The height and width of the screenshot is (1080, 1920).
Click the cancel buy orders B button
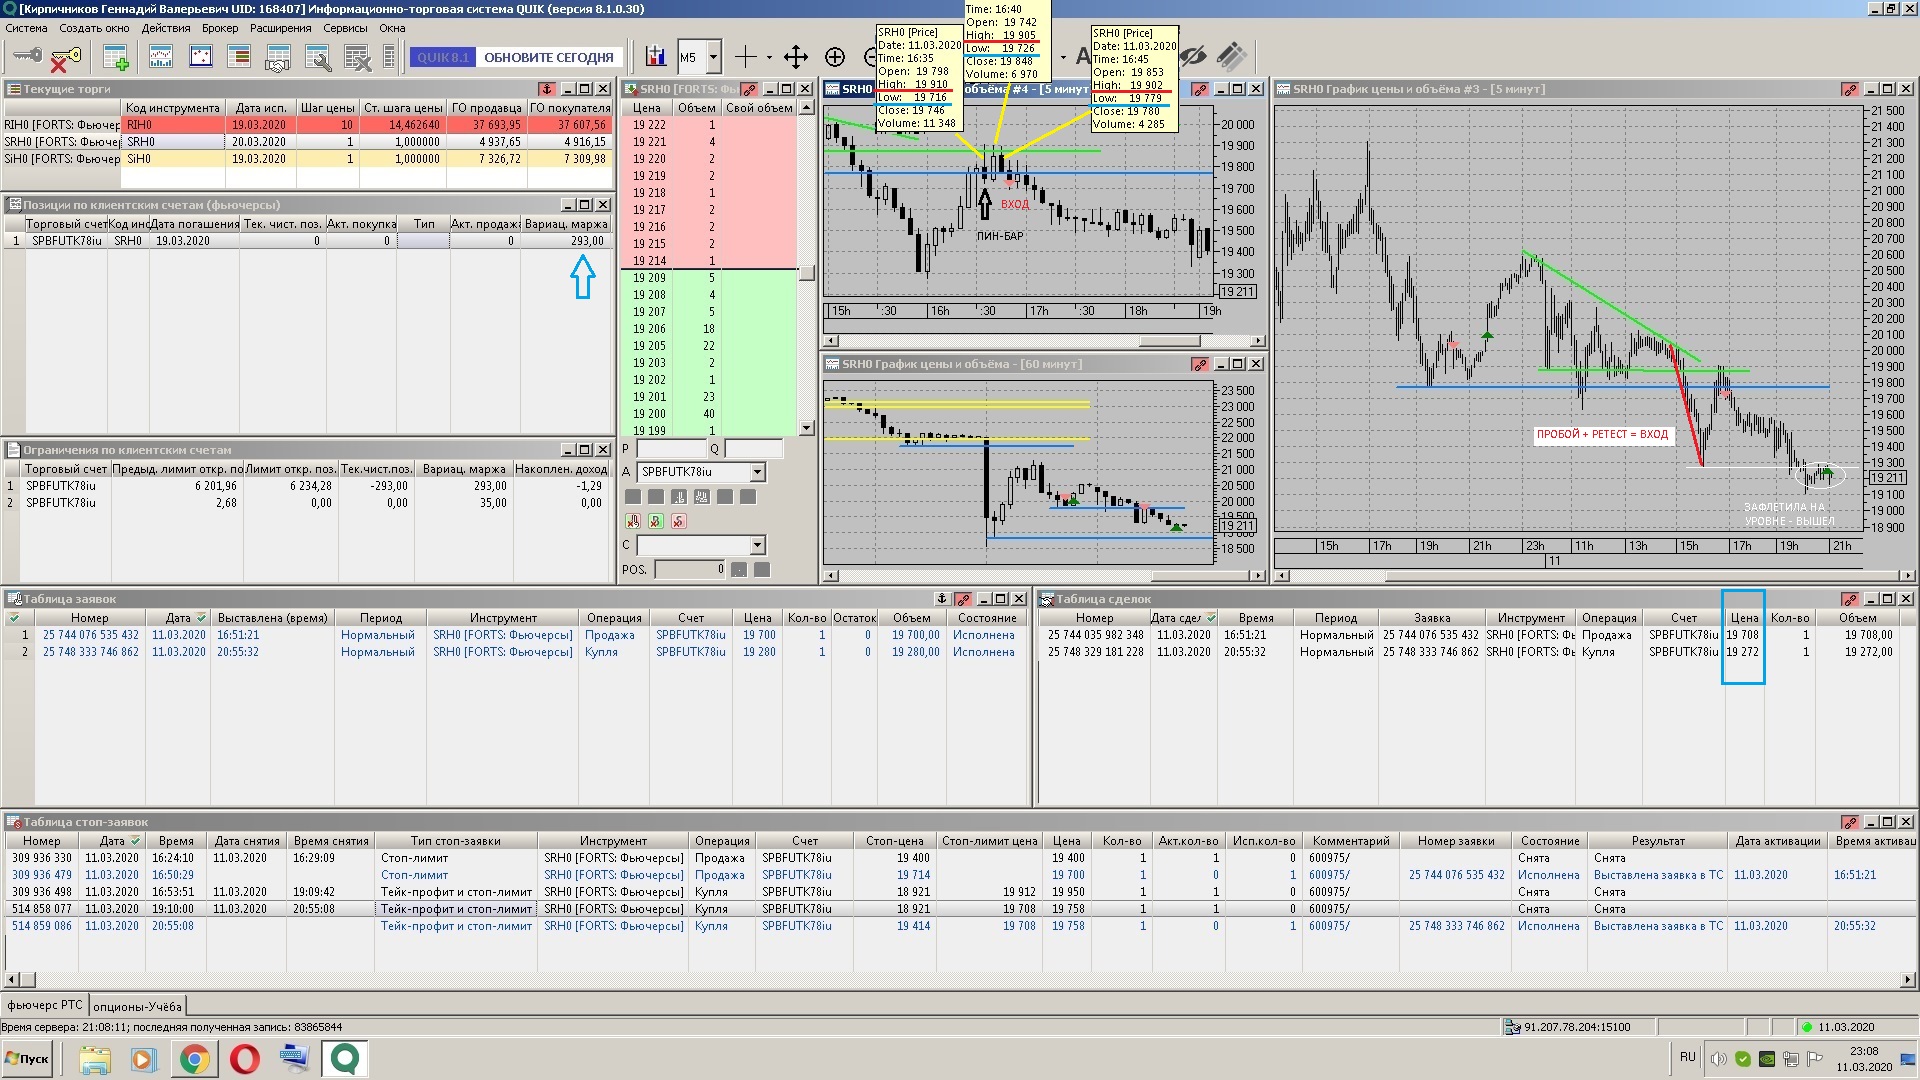tap(656, 521)
